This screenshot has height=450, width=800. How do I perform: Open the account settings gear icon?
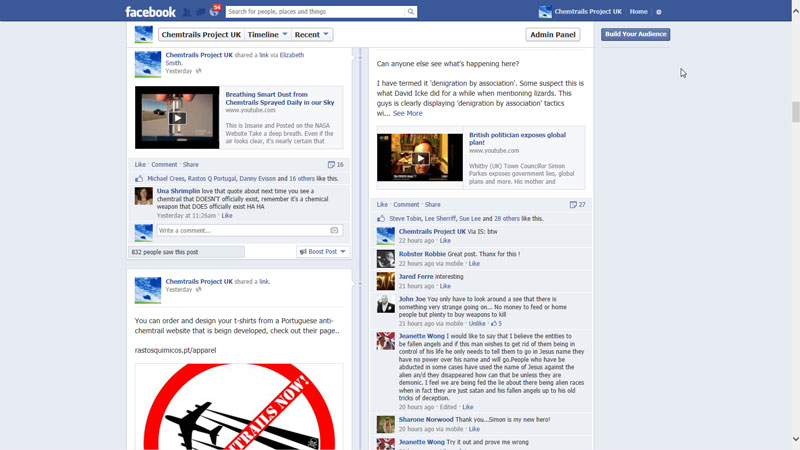tap(659, 12)
